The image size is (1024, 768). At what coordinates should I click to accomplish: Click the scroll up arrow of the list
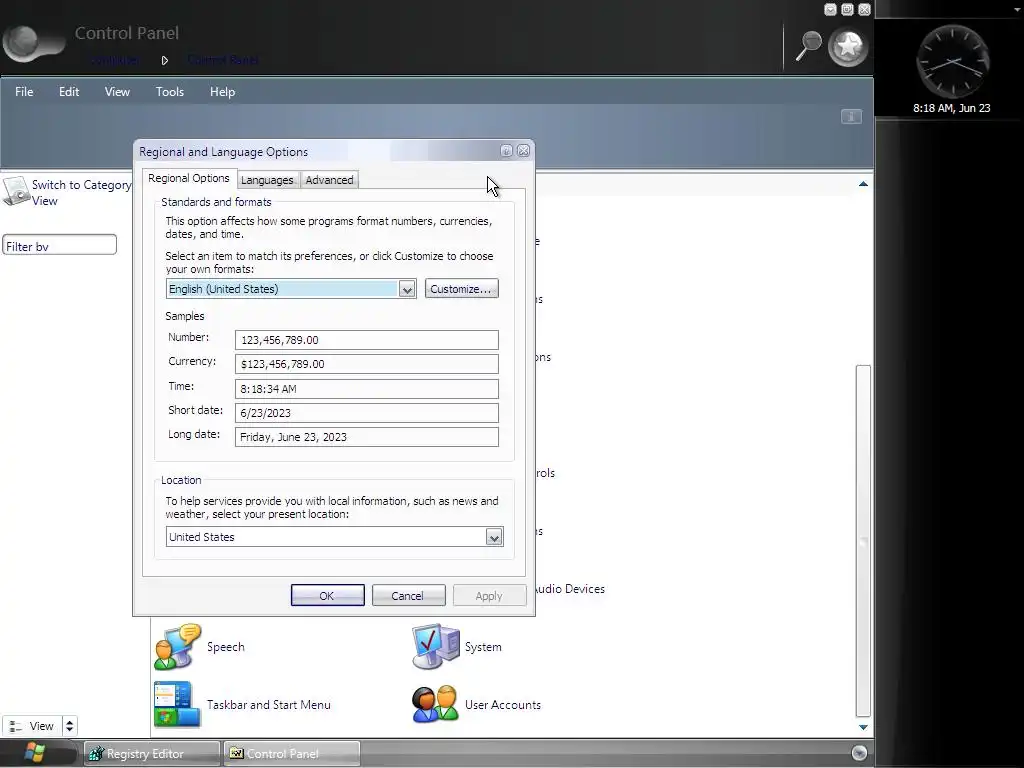tap(863, 184)
